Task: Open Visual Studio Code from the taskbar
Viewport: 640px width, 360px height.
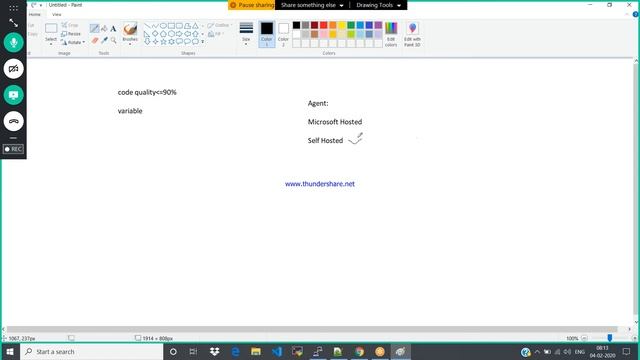Action: click(277, 351)
